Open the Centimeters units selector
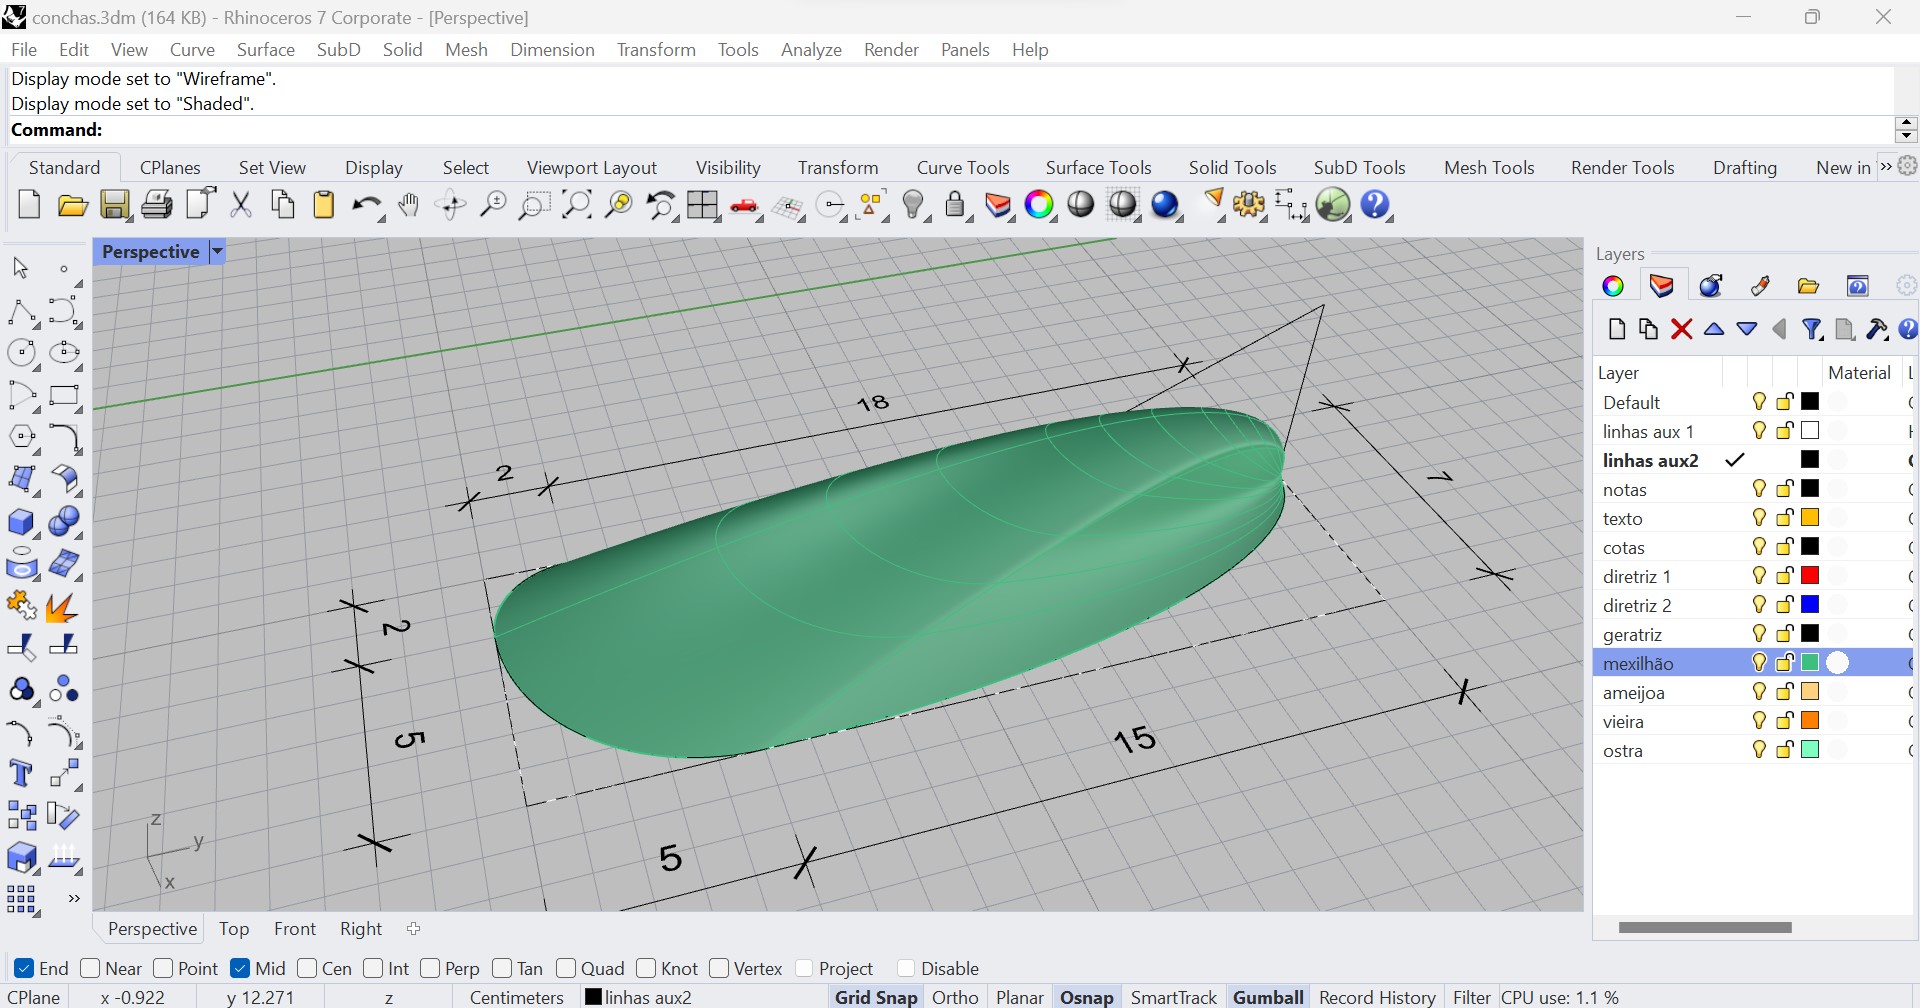 pos(517,997)
